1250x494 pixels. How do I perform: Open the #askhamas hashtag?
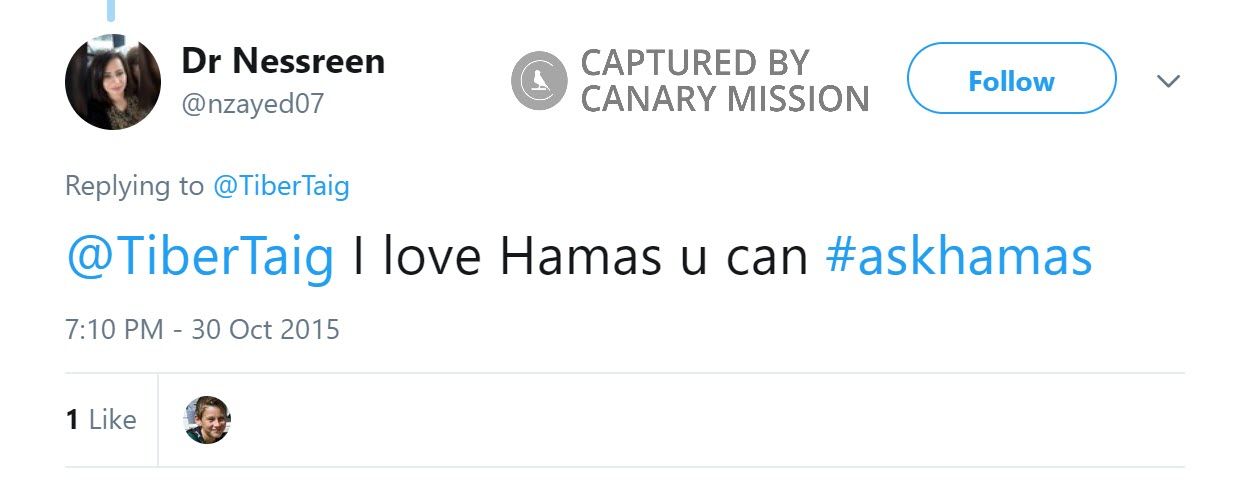coord(958,258)
